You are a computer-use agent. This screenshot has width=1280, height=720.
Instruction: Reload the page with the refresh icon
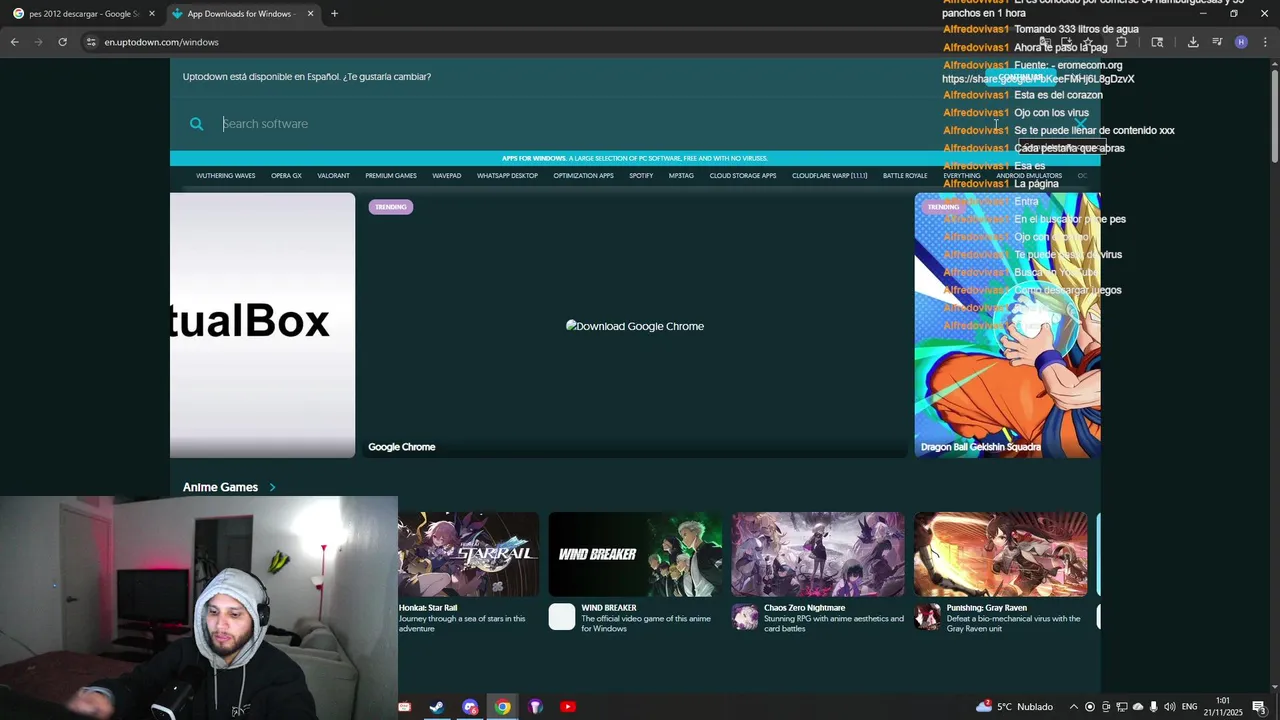click(62, 42)
